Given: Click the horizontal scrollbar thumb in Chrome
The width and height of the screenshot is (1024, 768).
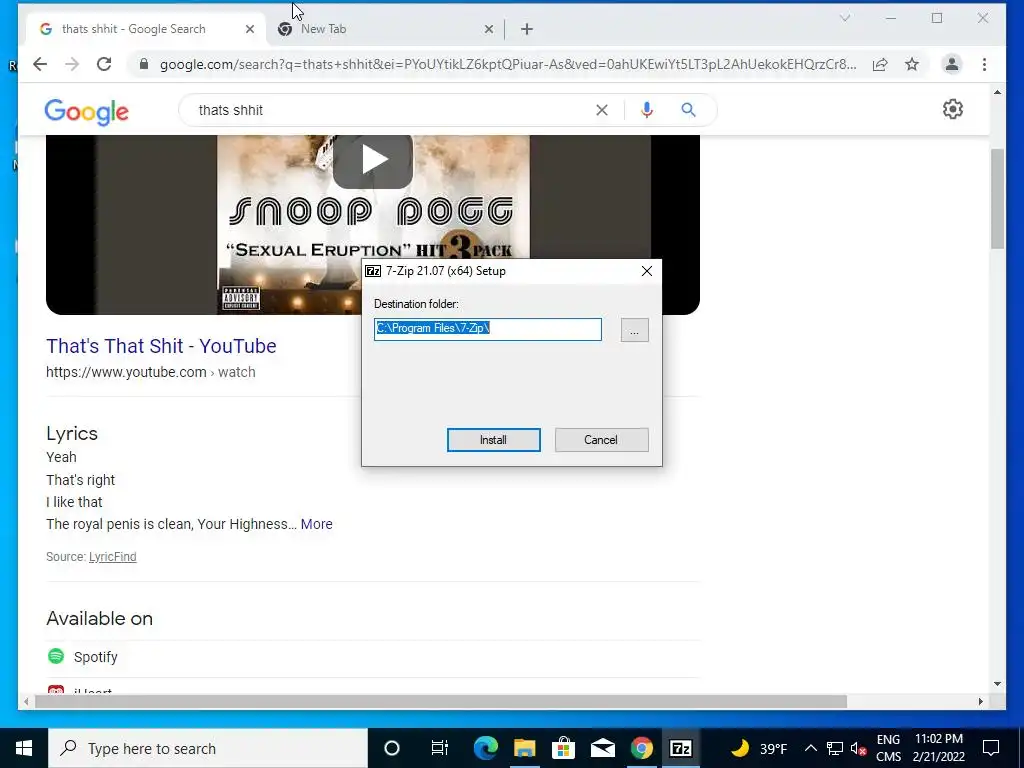Looking at the screenshot, I should pyautogui.click(x=441, y=701).
